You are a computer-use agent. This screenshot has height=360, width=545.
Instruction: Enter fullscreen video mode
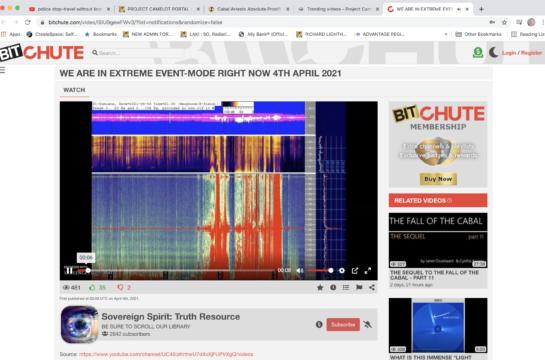click(x=368, y=270)
